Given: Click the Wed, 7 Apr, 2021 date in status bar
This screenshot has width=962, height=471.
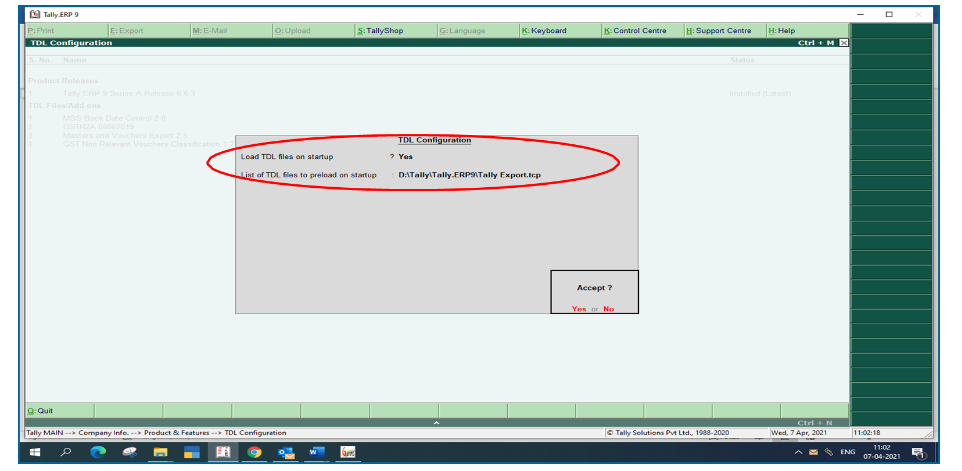Looking at the screenshot, I should coord(799,432).
